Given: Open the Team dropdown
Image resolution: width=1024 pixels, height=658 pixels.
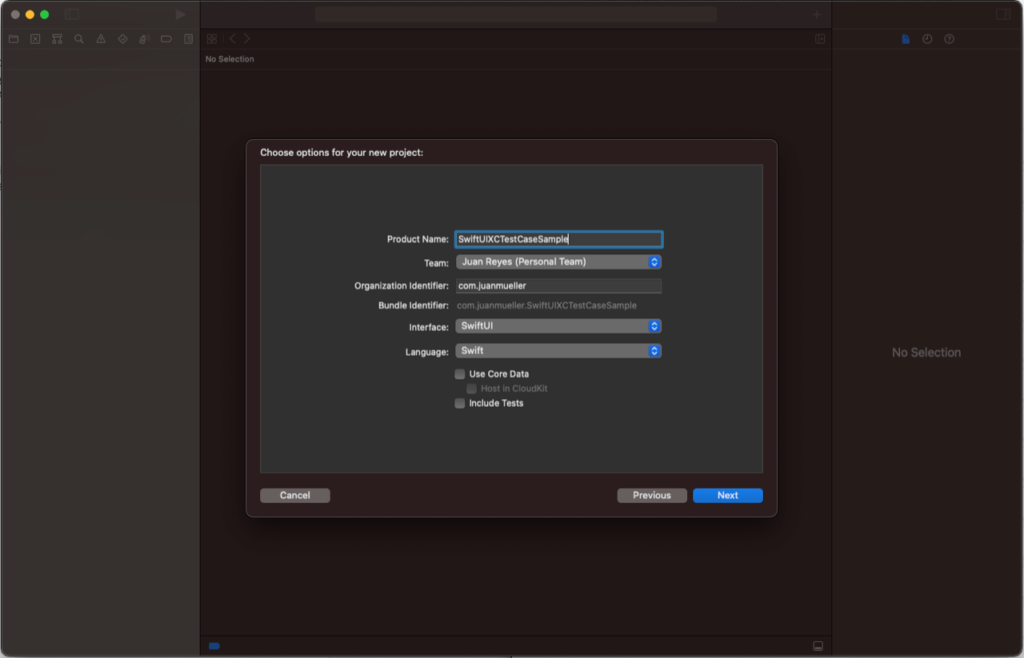Looking at the screenshot, I should (558, 262).
